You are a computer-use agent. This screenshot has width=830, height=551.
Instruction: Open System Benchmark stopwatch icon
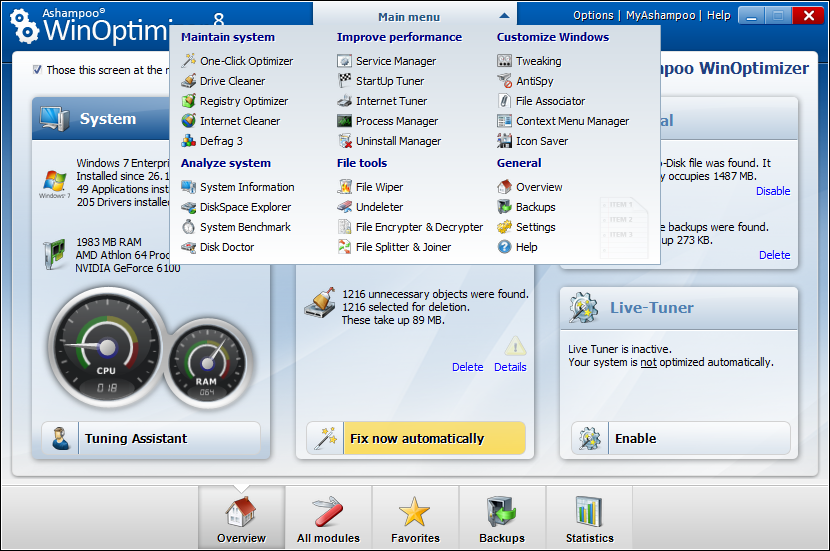(188, 227)
